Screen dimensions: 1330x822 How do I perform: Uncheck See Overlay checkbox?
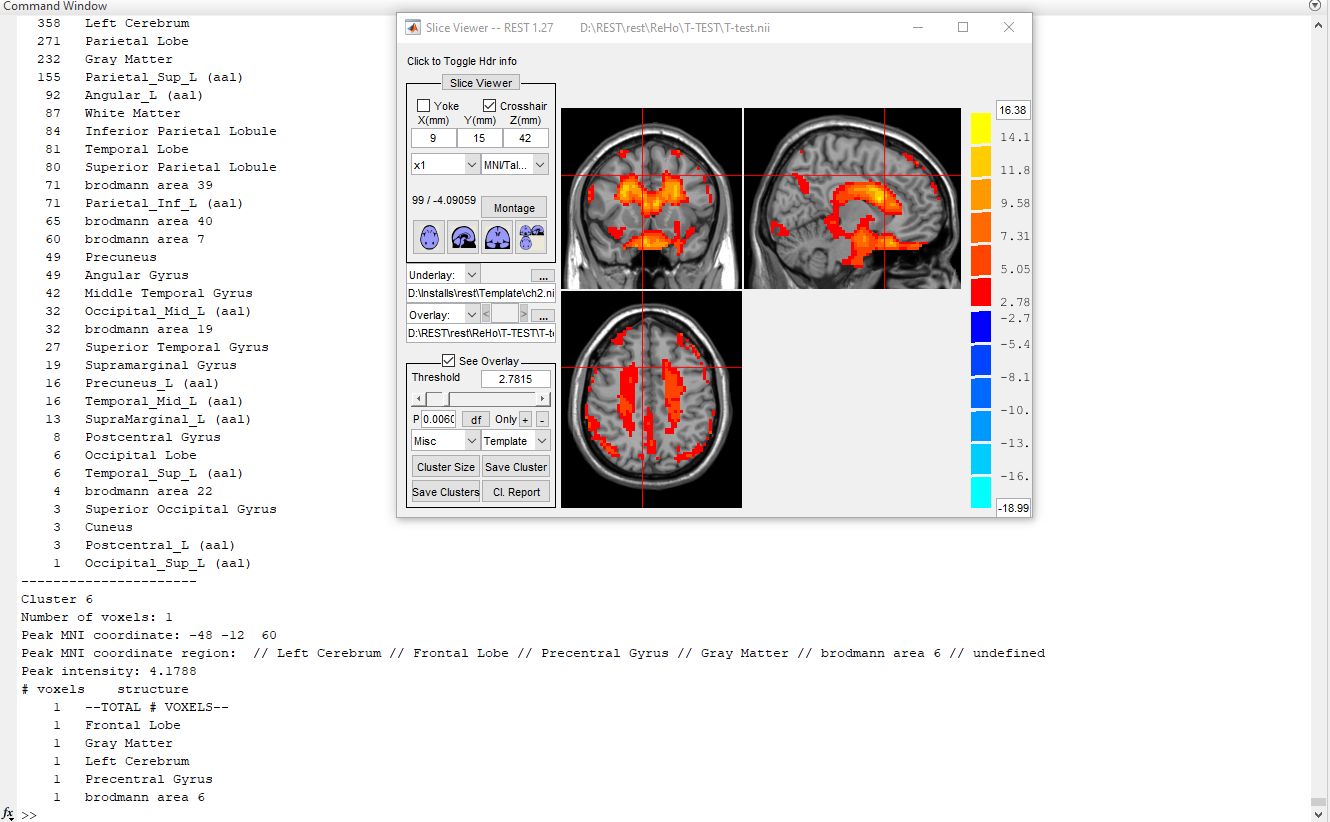point(449,361)
